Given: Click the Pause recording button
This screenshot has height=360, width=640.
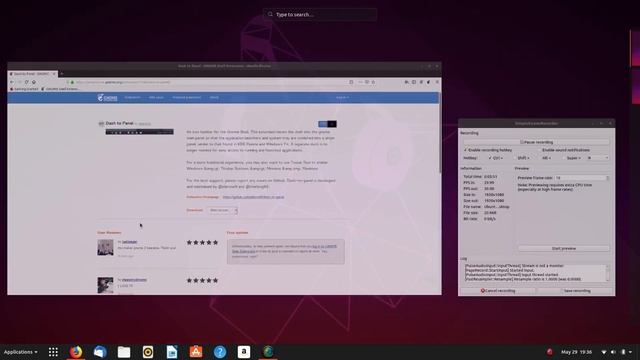Looking at the screenshot, I should click(x=536, y=142).
